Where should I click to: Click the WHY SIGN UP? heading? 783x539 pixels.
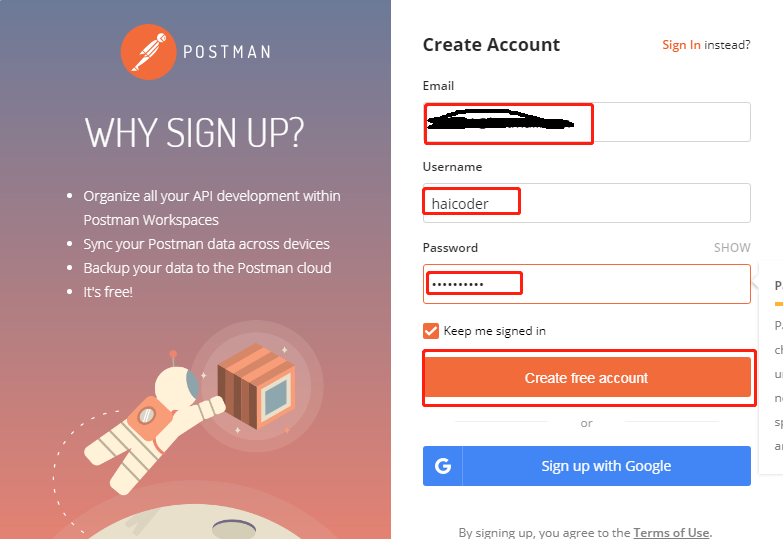[x=194, y=133]
